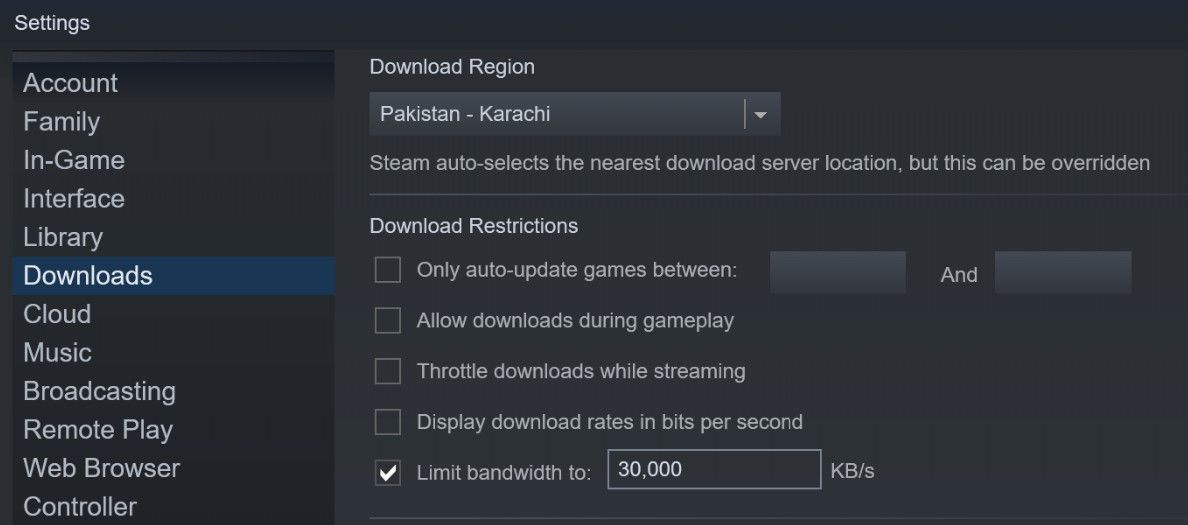Image resolution: width=1188 pixels, height=525 pixels.
Task: Go to Remote Play settings
Action: pos(97,430)
